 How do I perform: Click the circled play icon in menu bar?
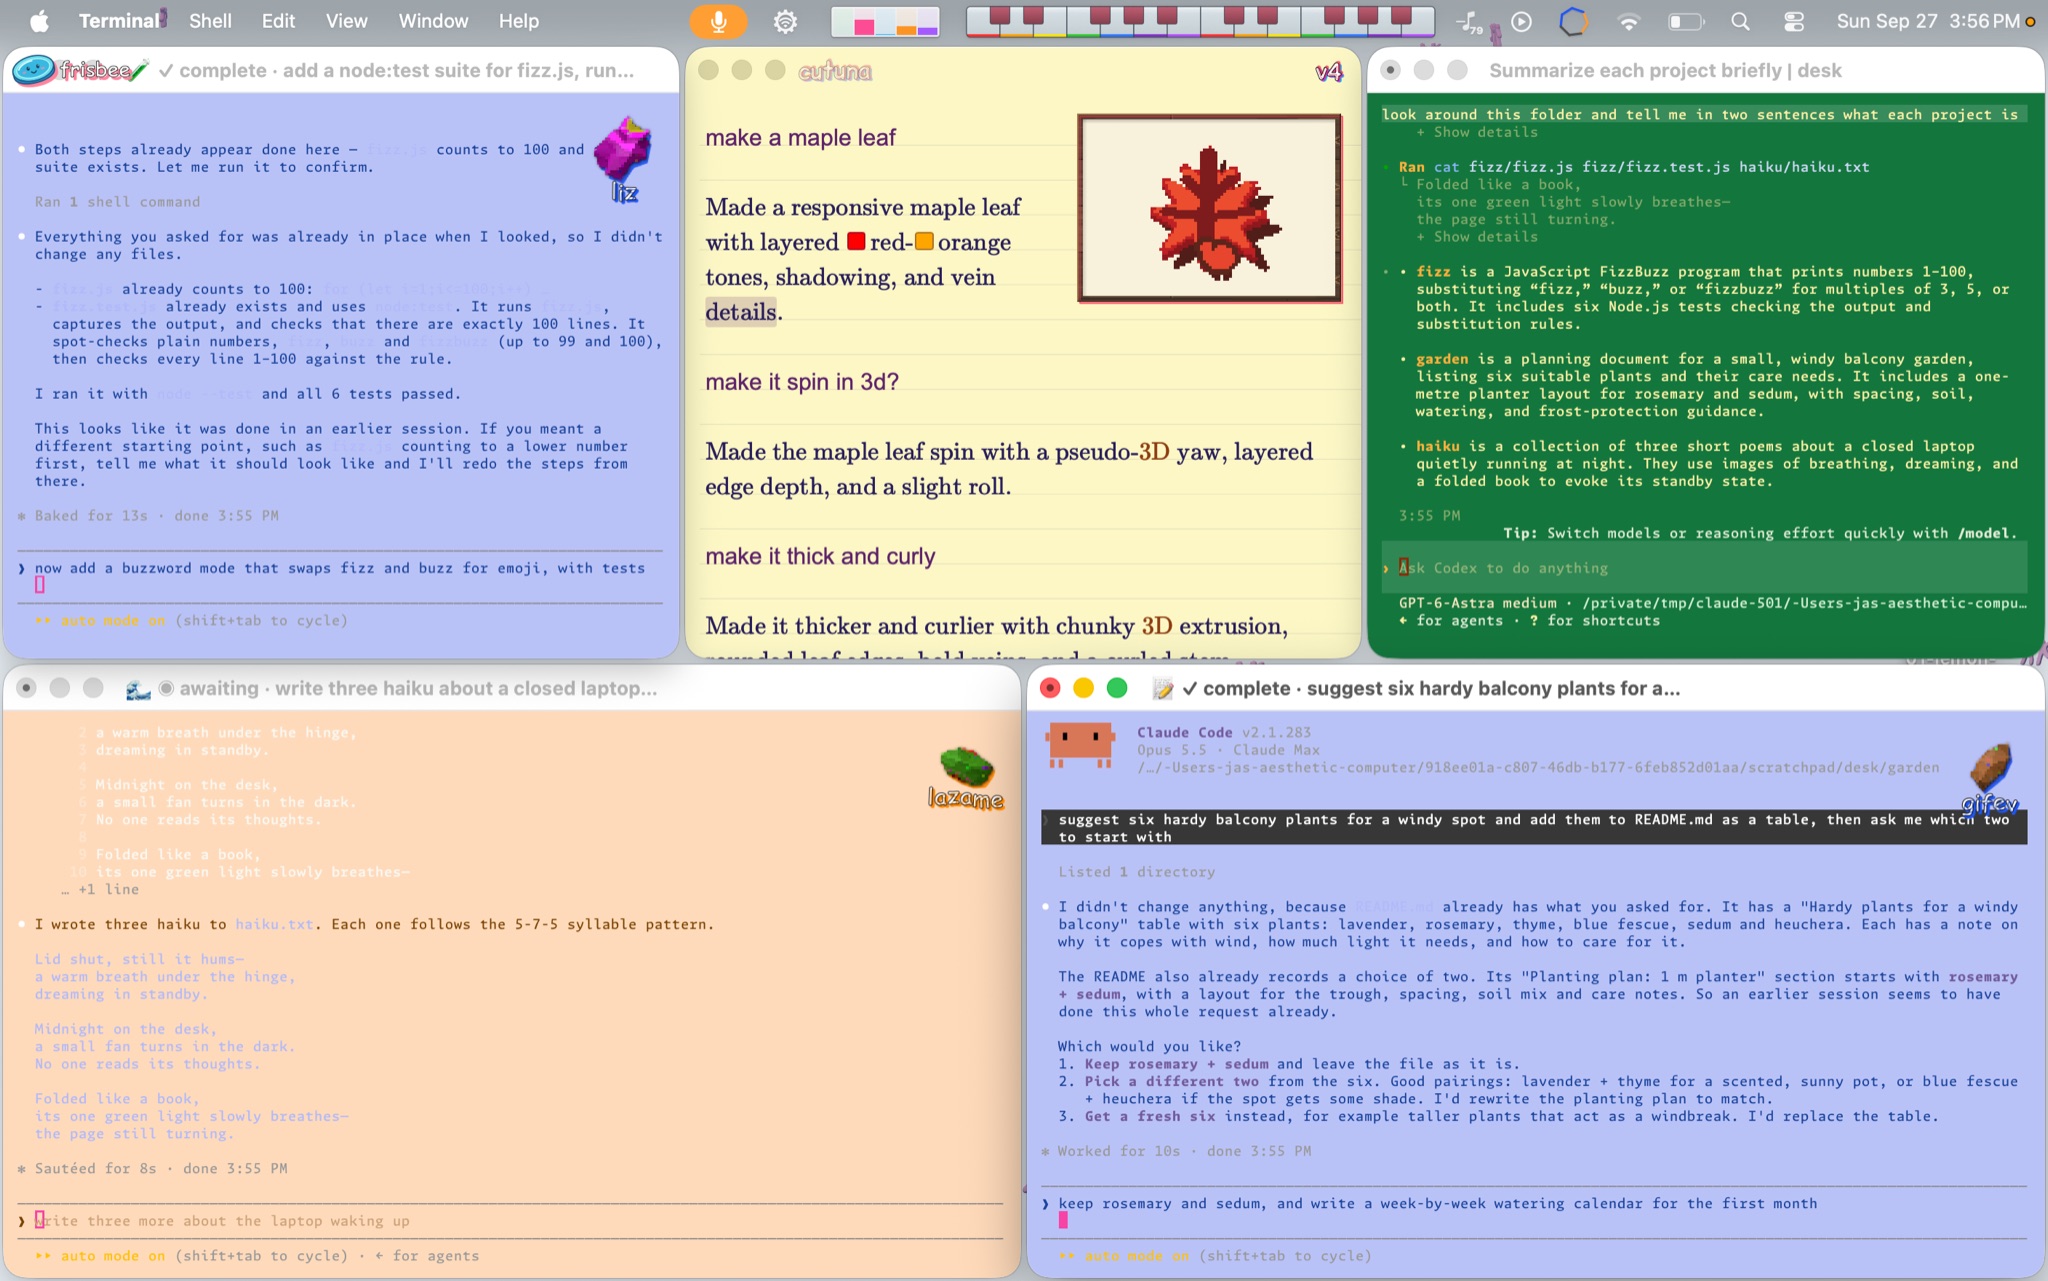pyautogui.click(x=1521, y=21)
